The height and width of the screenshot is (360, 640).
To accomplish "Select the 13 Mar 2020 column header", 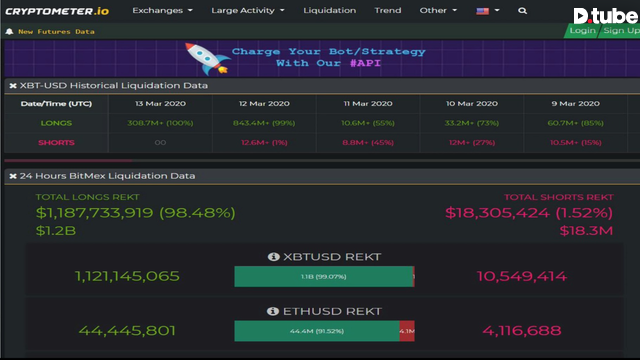I will click(160, 104).
